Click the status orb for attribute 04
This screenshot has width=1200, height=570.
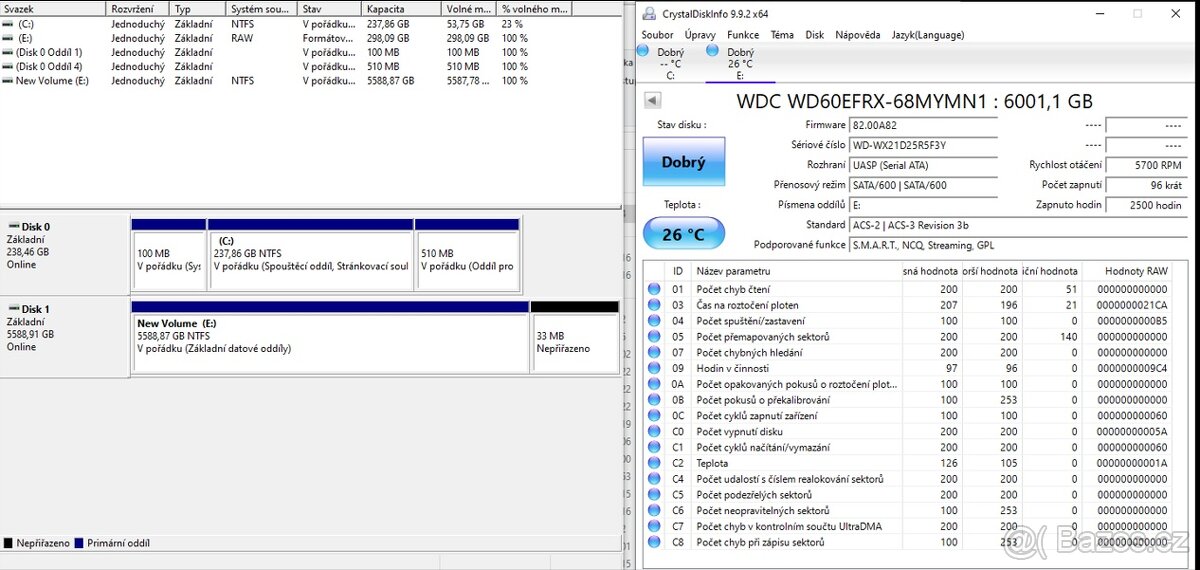point(654,321)
